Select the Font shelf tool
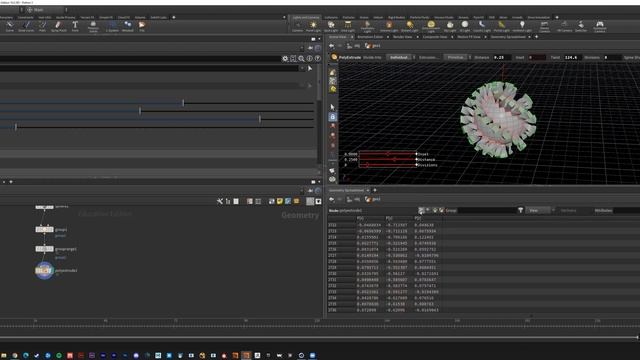Screen dimensions: 640x360 (x=75, y=27)
